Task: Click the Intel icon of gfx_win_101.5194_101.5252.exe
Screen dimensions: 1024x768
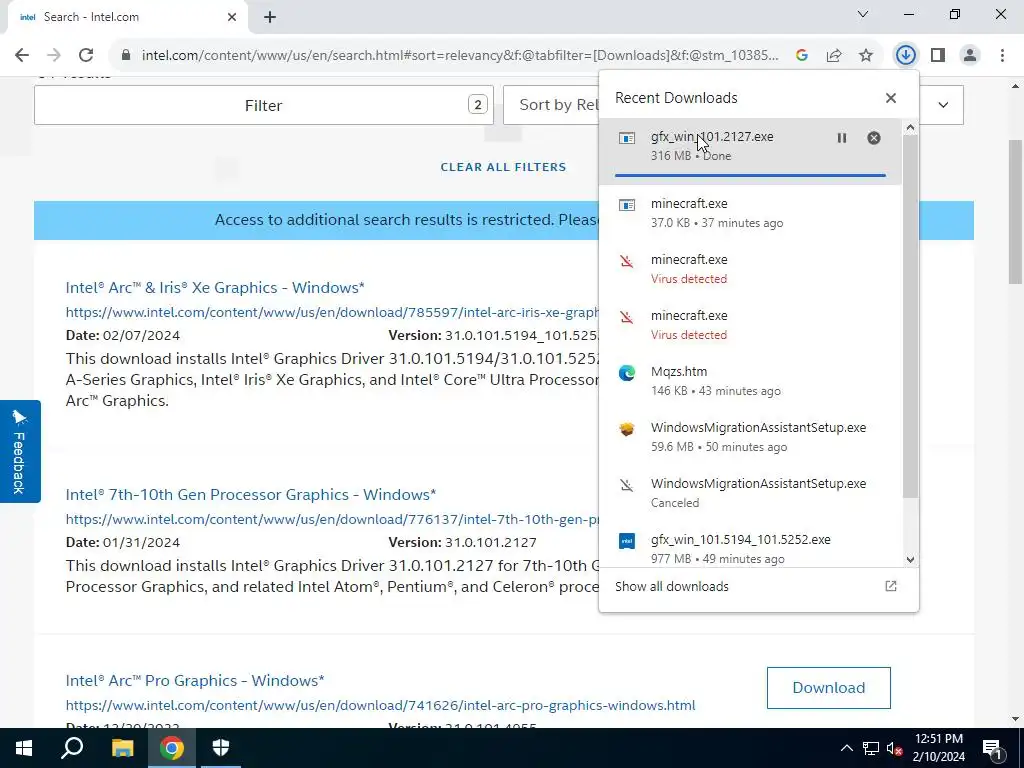Action: (627, 541)
